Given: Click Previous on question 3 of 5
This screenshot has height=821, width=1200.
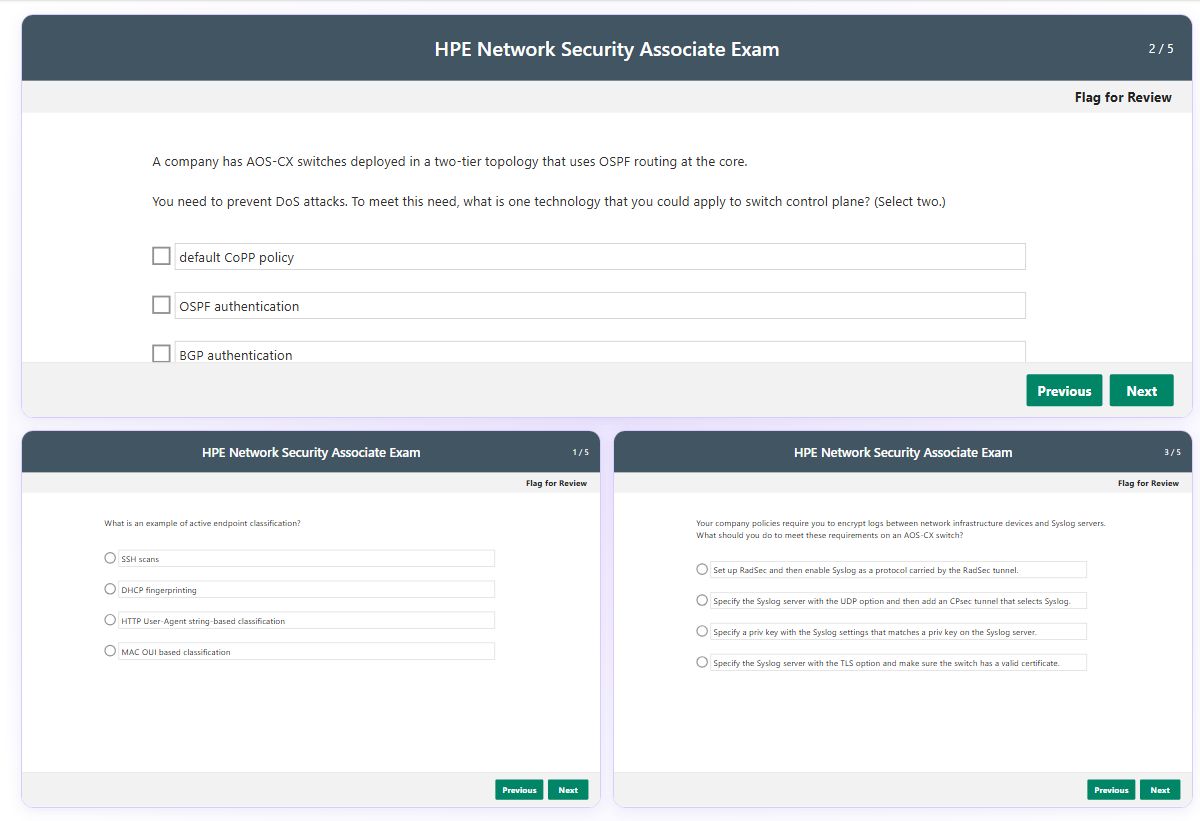Looking at the screenshot, I should click(1111, 790).
